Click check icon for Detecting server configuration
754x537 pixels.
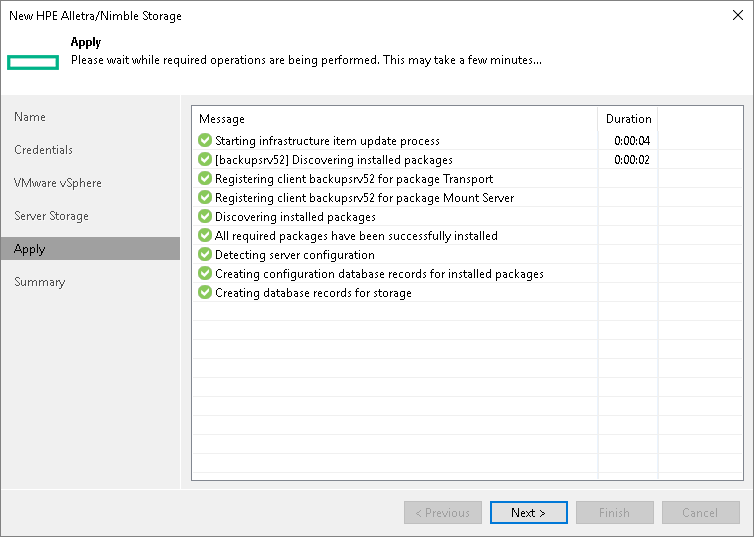205,254
